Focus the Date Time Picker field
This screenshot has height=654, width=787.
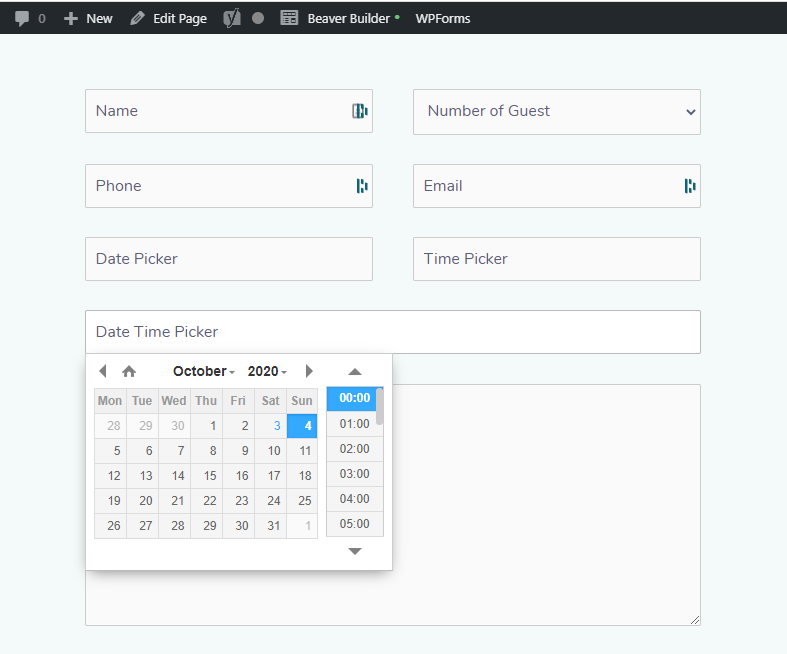393,332
